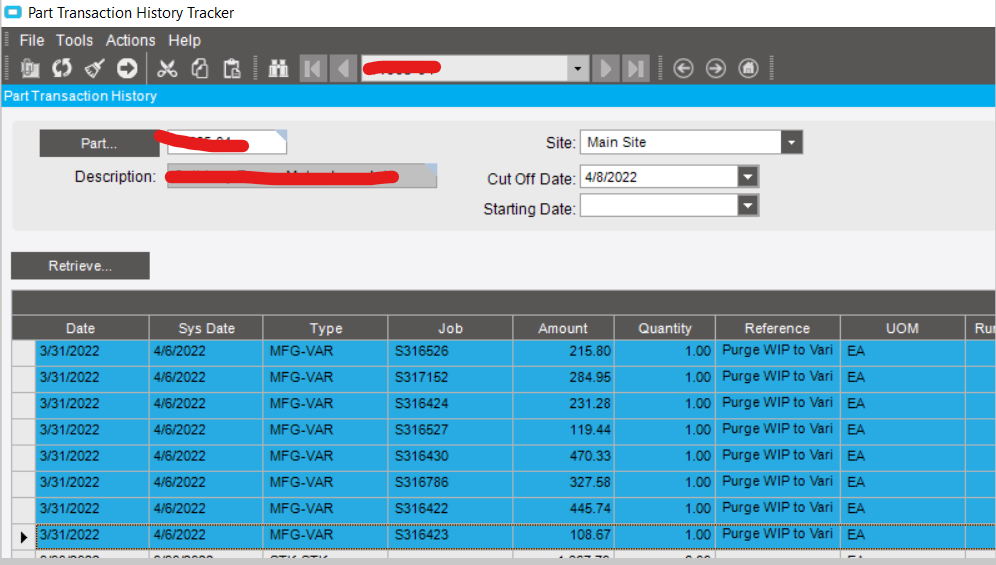The width and height of the screenshot is (996, 565).
Task: Sort by the Sys Date column header
Action: tap(206, 328)
